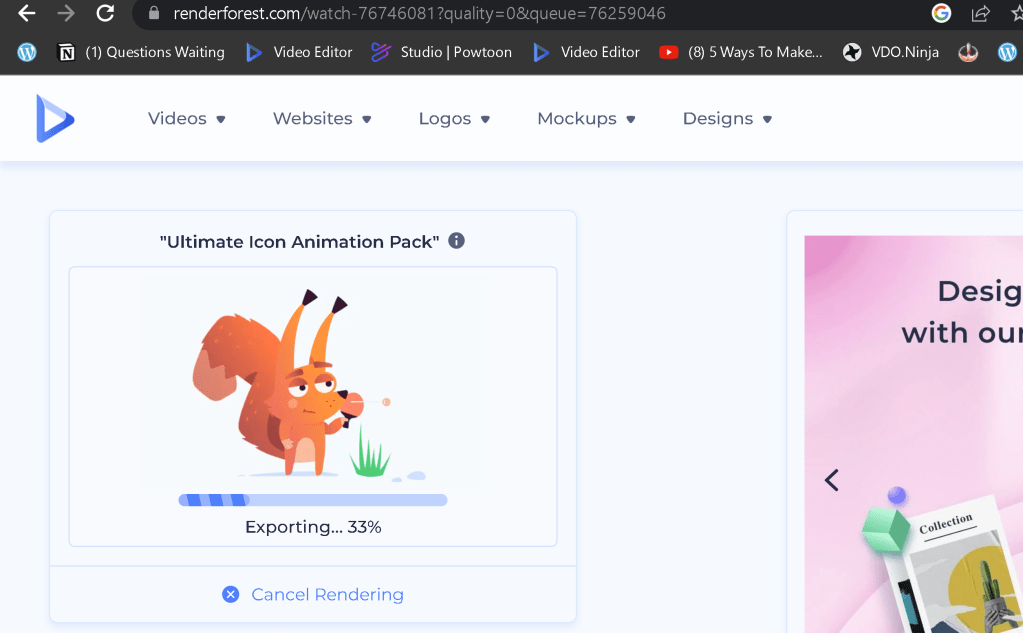Click the info icon beside Ultimate Icon Animation Pack
1023x633 pixels.
coord(456,241)
